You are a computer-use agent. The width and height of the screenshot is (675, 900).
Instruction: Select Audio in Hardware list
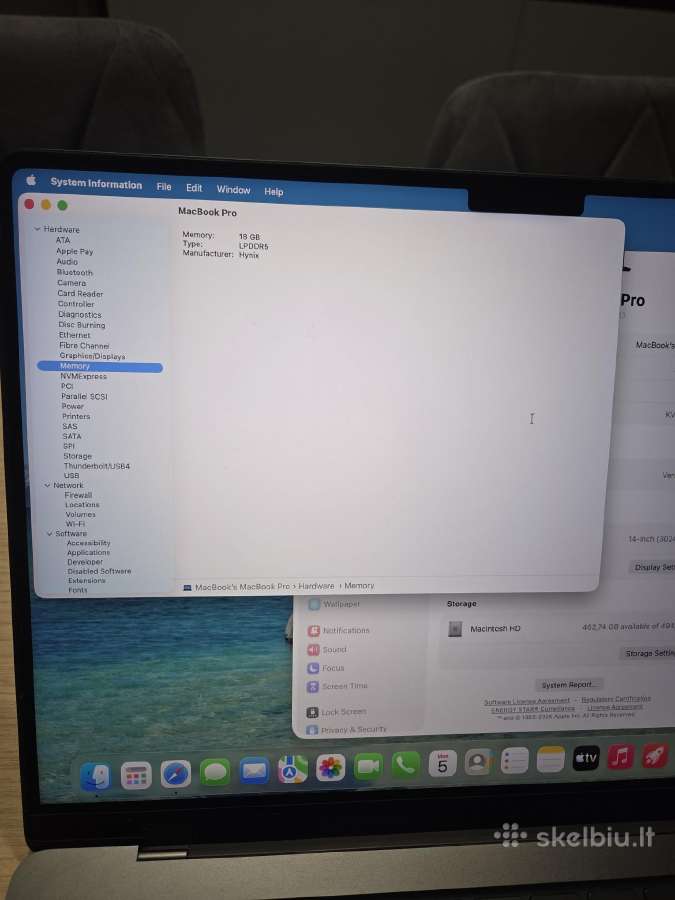(67, 262)
